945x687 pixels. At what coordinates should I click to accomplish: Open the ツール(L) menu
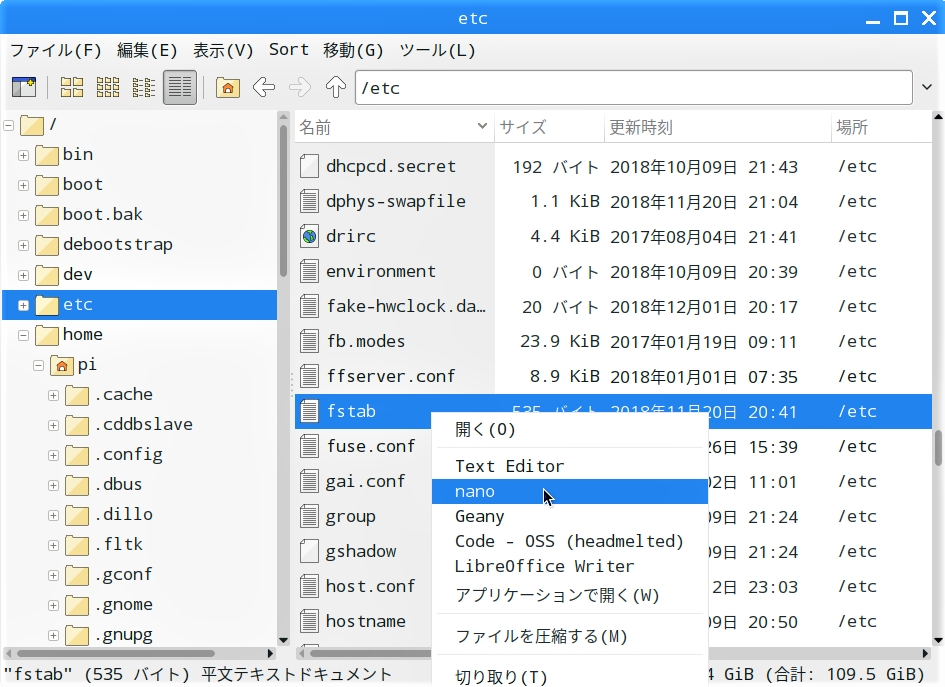(437, 50)
